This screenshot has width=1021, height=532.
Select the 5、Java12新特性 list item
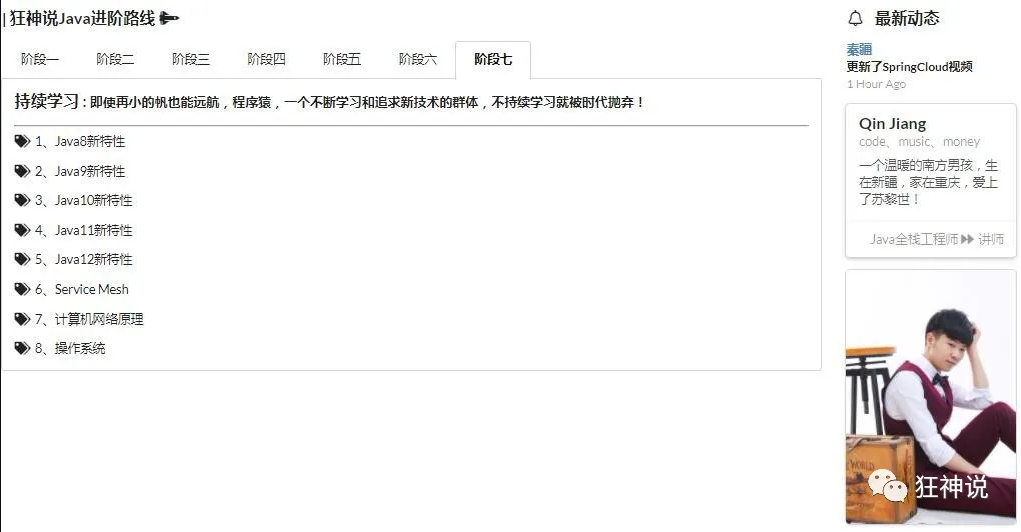click(83, 259)
